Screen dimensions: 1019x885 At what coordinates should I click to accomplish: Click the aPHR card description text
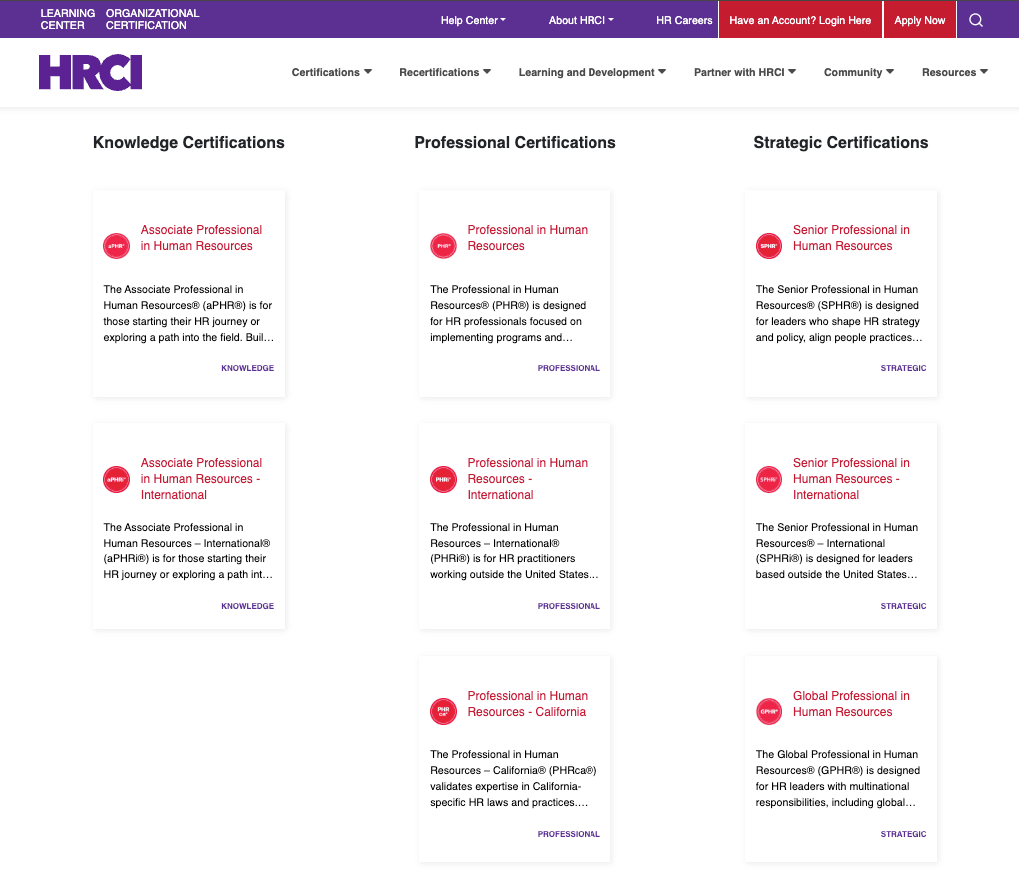[x=188, y=313]
